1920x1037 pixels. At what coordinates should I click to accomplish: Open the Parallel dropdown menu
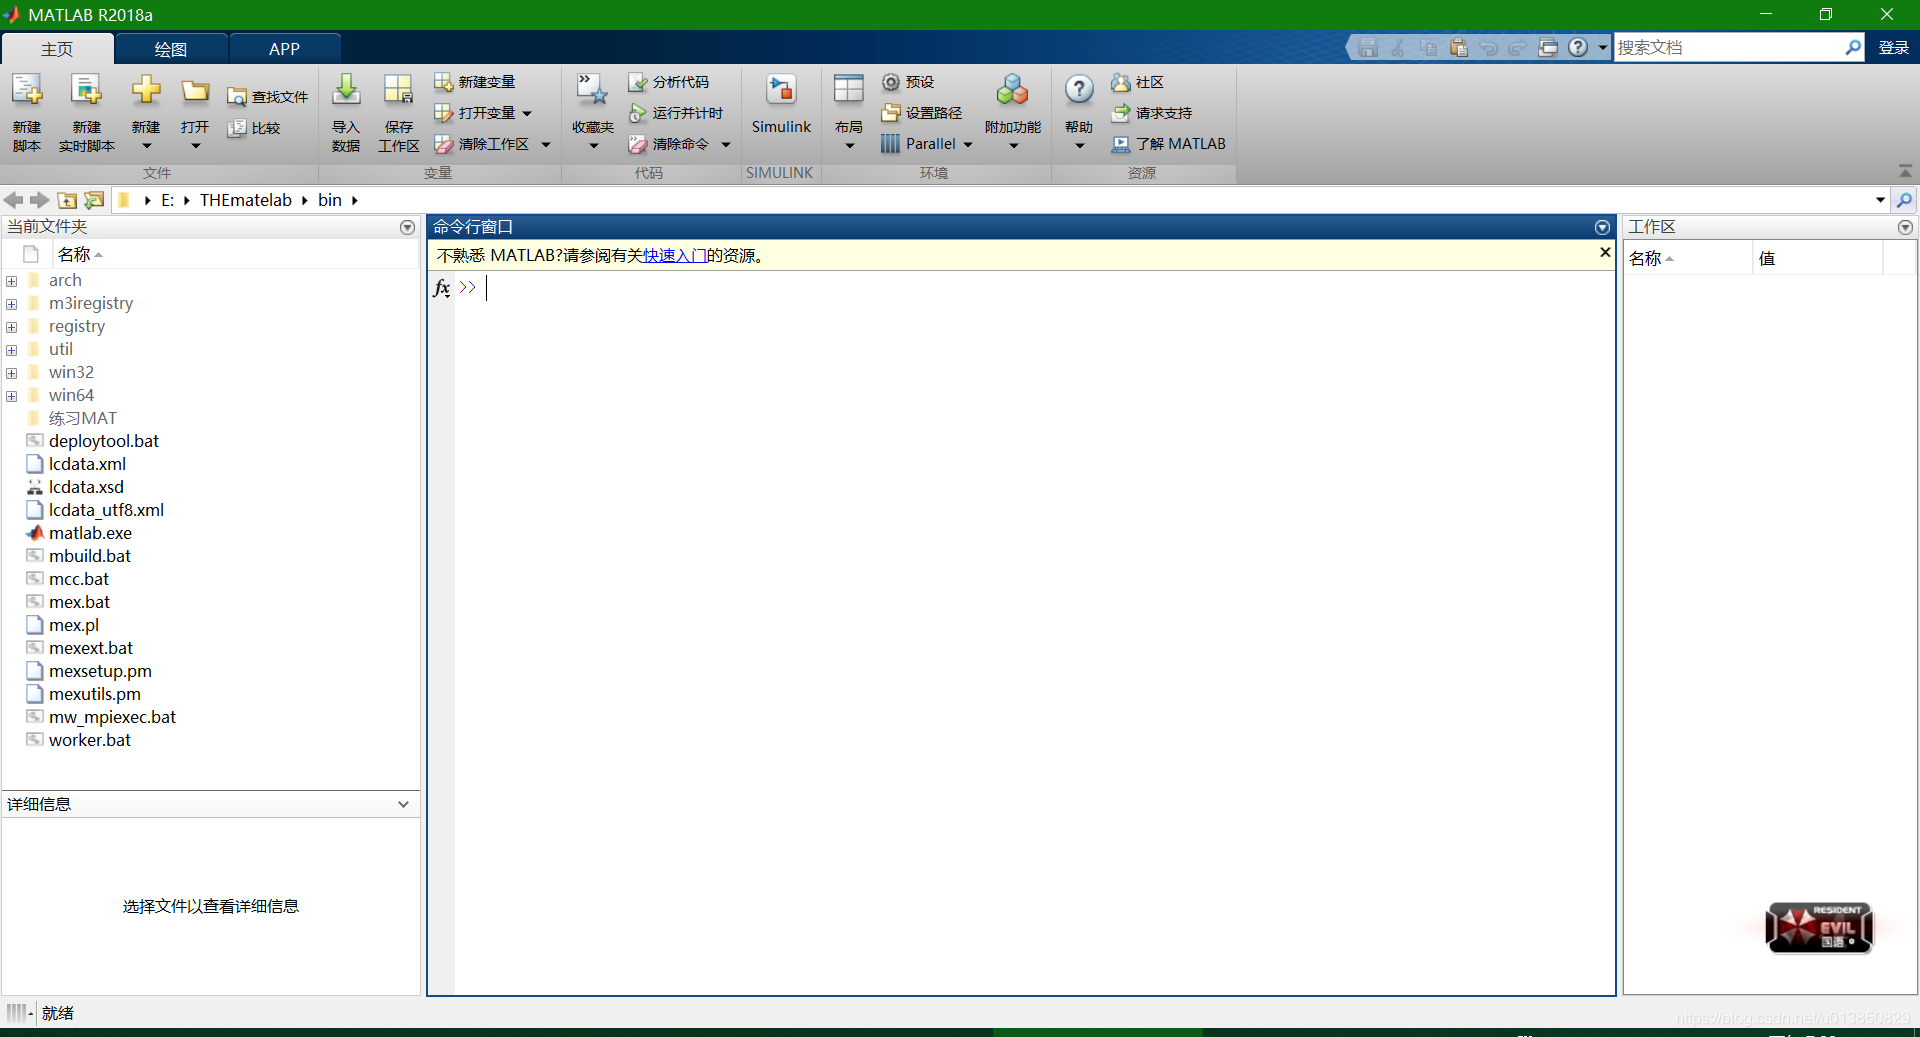pos(968,144)
